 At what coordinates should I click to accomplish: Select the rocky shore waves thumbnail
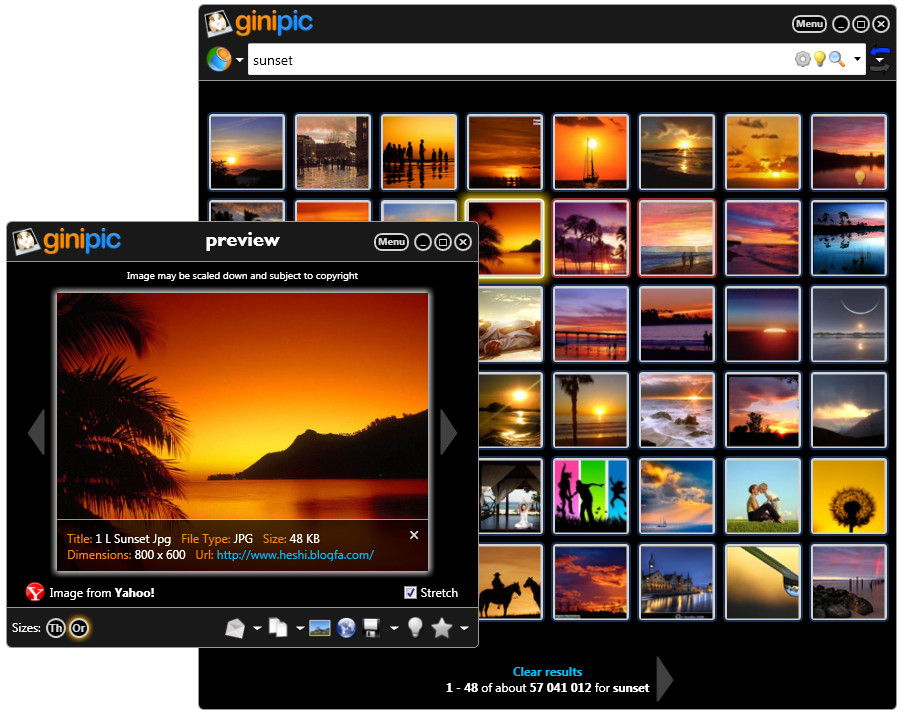coord(677,410)
